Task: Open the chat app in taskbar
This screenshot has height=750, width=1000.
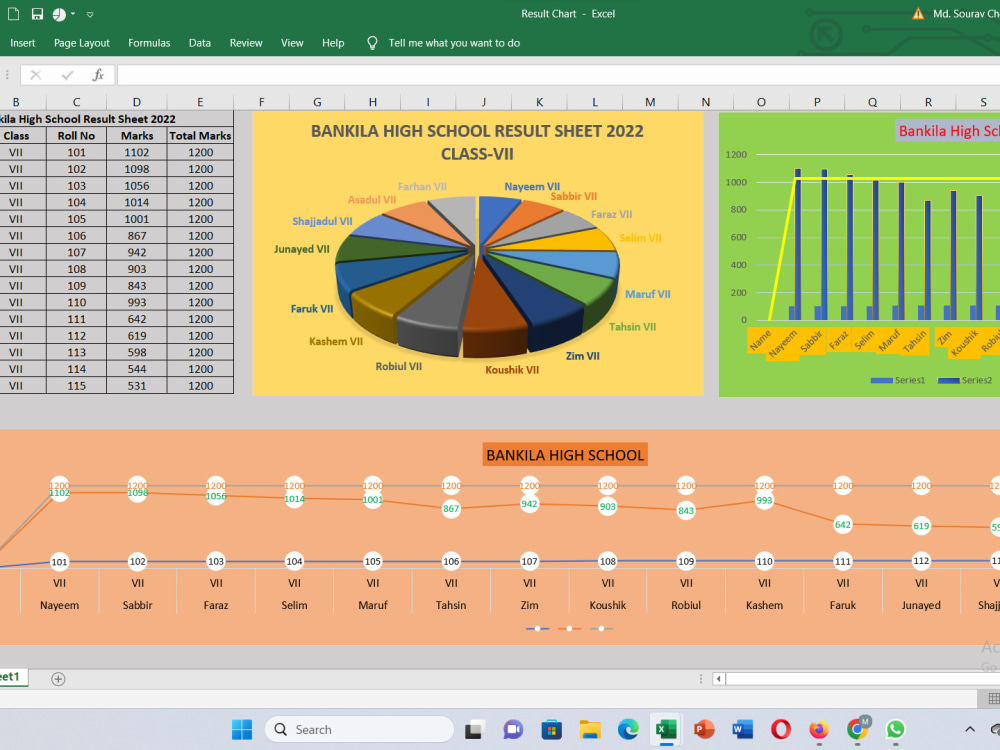Action: click(513, 729)
